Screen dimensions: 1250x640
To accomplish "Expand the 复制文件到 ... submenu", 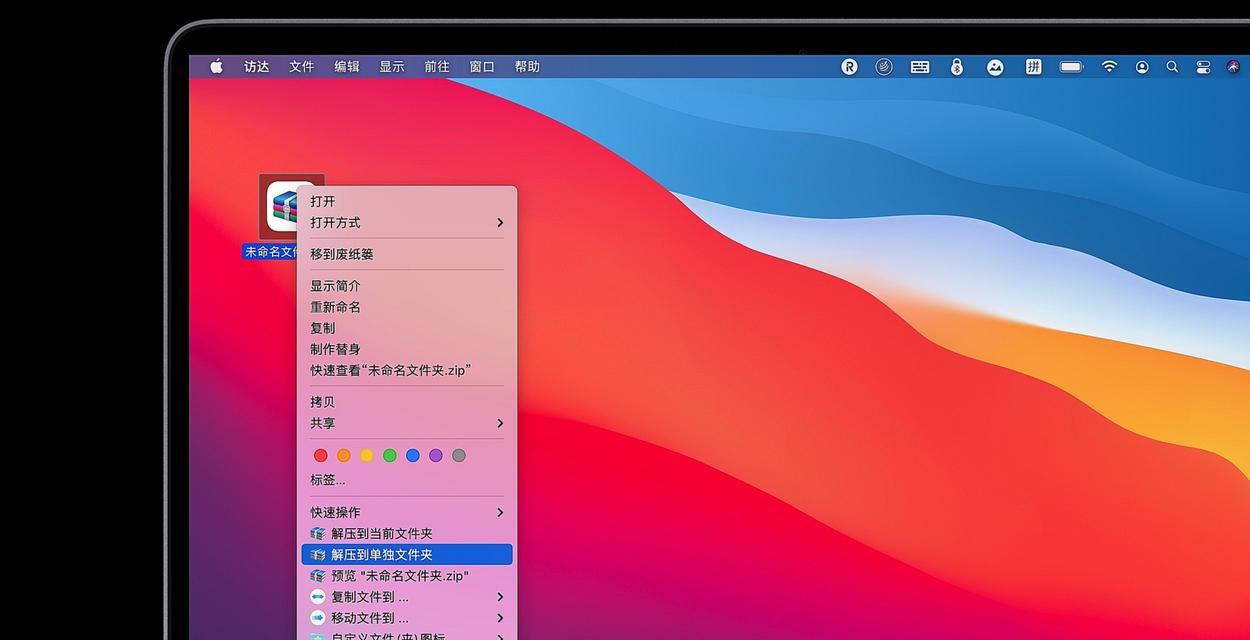I will [x=407, y=597].
